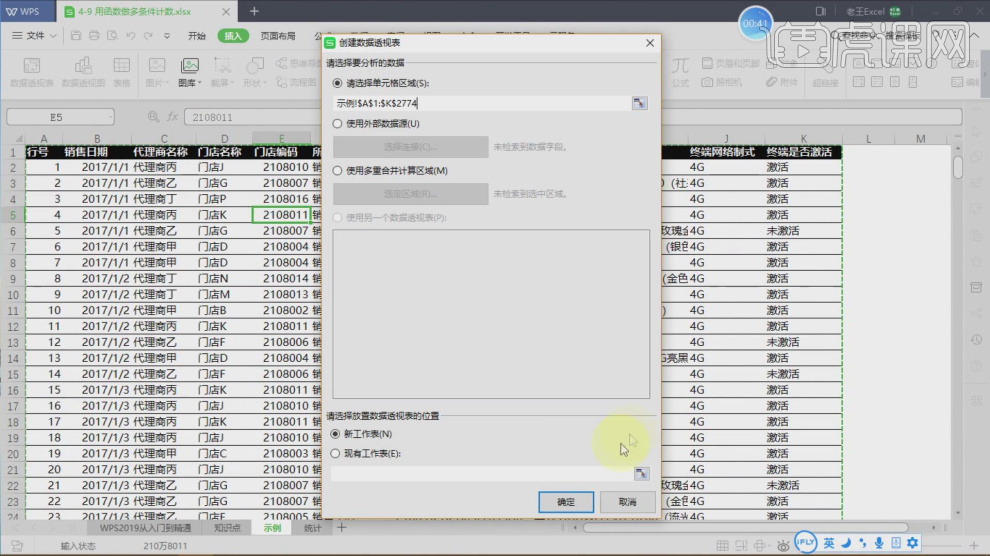Image resolution: width=990 pixels, height=556 pixels.
Task: Switch to the 统计 sheet tab
Action: pyautogui.click(x=313, y=528)
